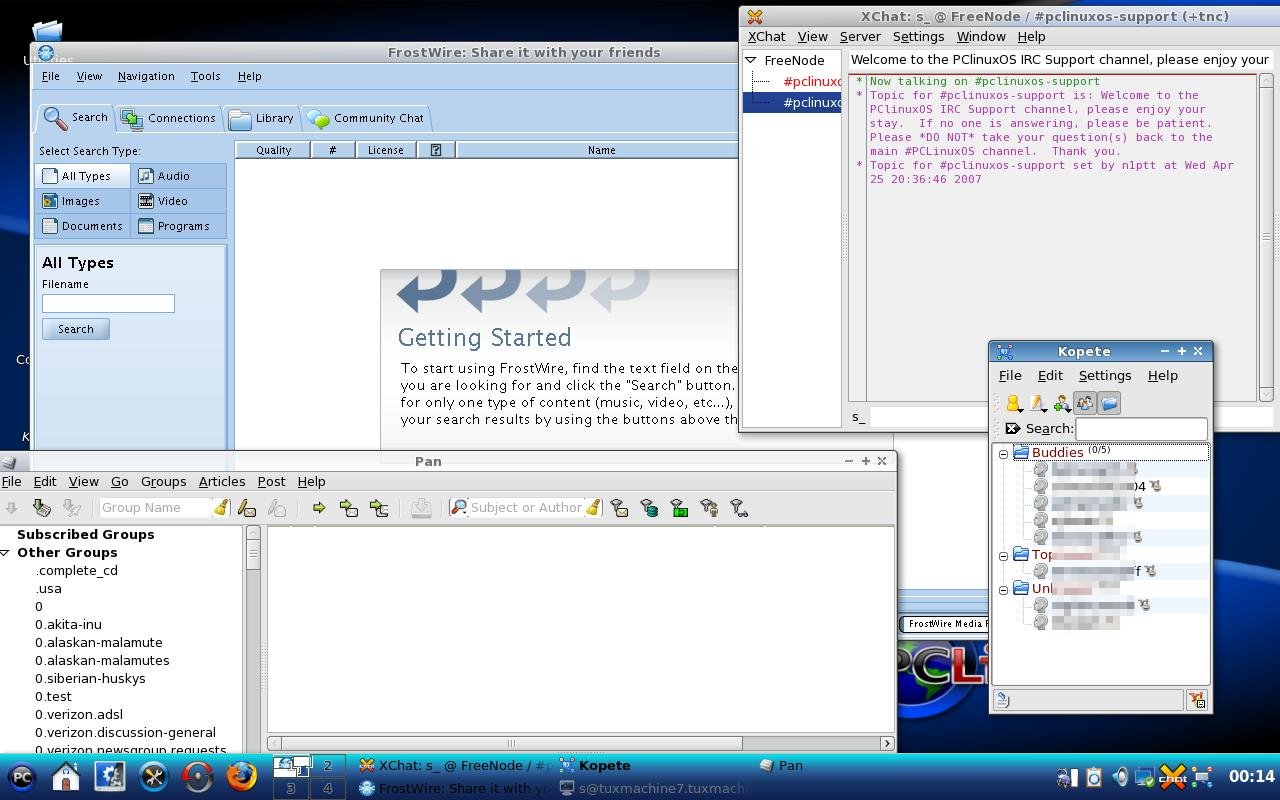Click the Quality column header in FrostWire

(x=274, y=150)
